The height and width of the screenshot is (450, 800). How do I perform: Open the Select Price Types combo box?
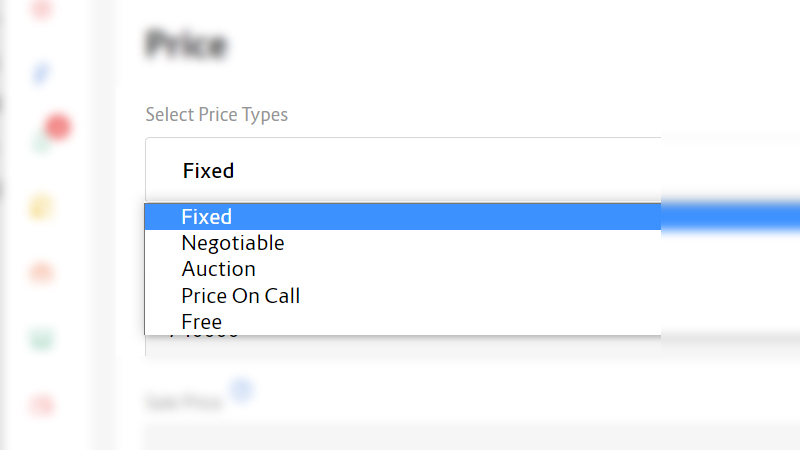402,170
